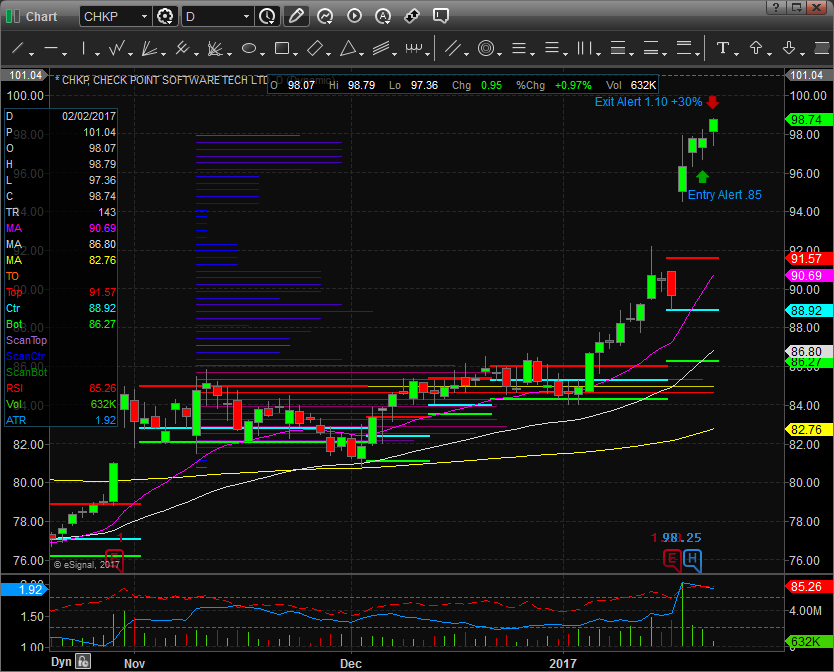
Task: Click the red 85.26 RSI value tag
Action: click(x=808, y=586)
